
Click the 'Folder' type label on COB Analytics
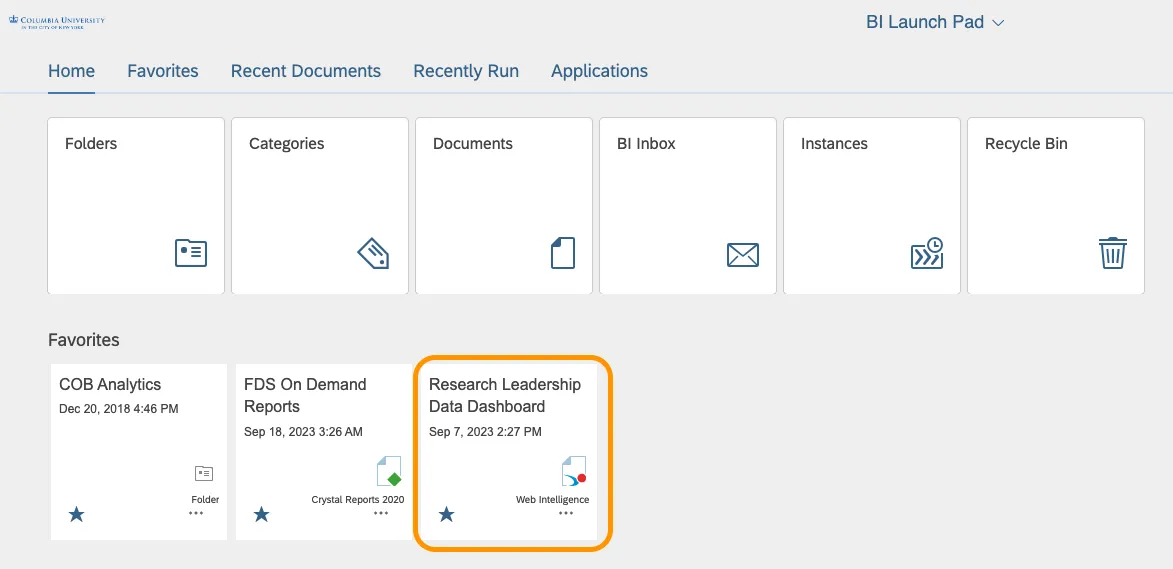205,499
